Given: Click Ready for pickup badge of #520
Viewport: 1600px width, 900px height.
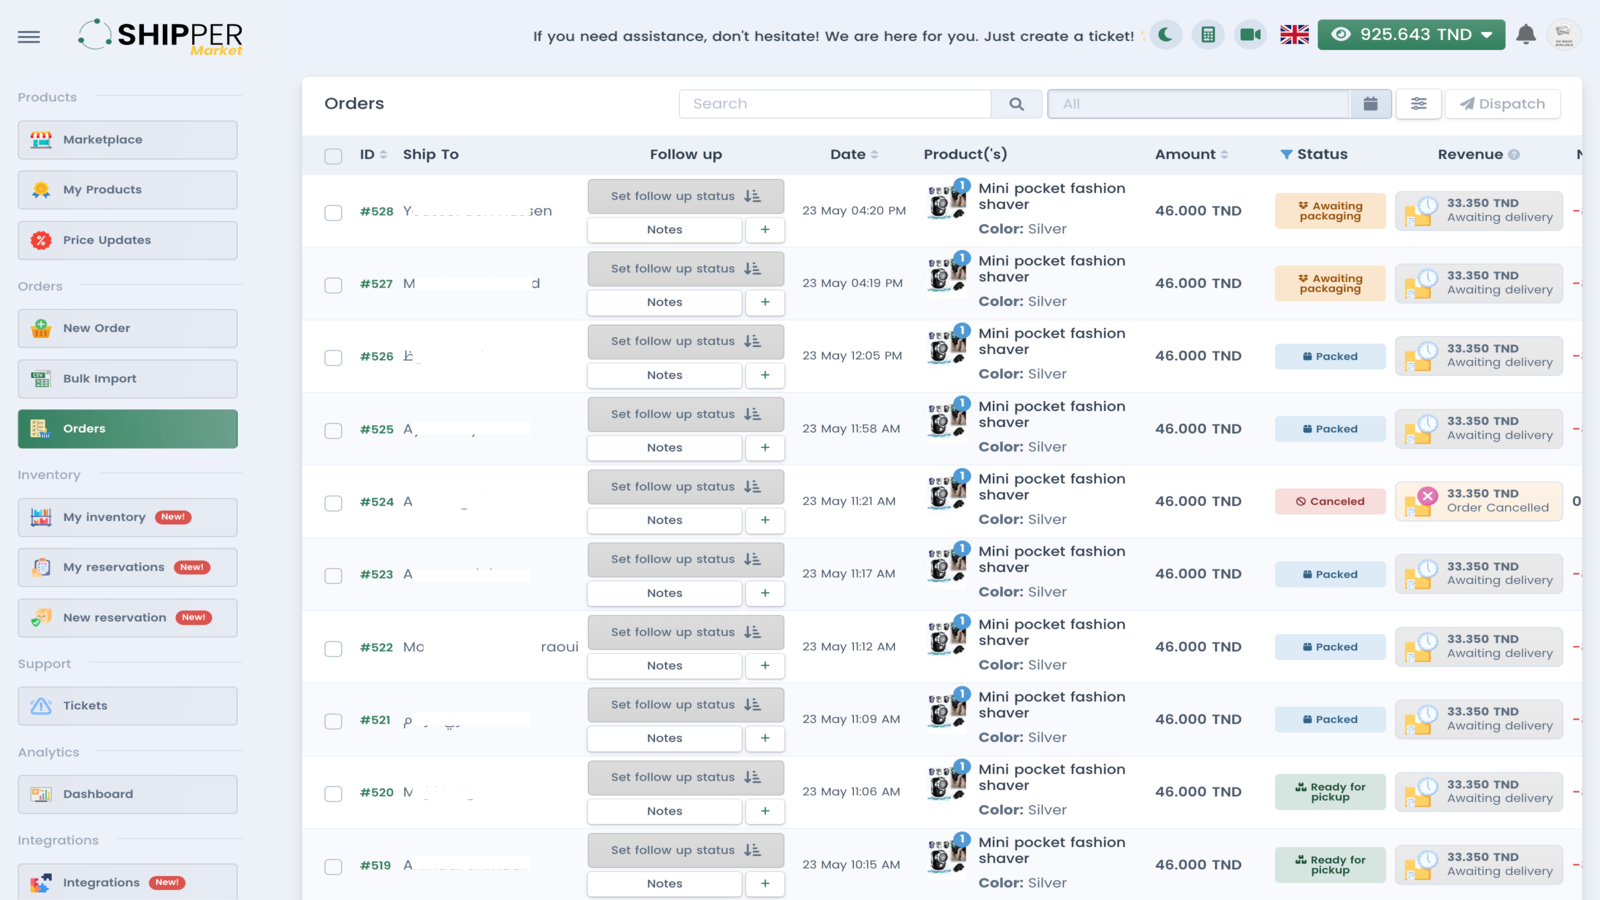Looking at the screenshot, I should click(x=1330, y=792).
